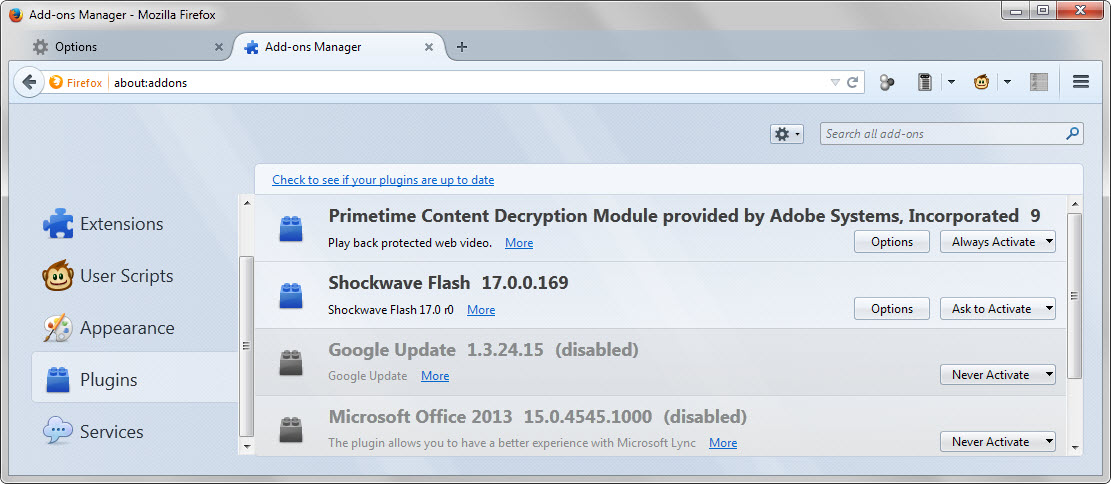Click the Appearance paintbrush icon
The width and height of the screenshot is (1111, 484).
(x=57, y=328)
